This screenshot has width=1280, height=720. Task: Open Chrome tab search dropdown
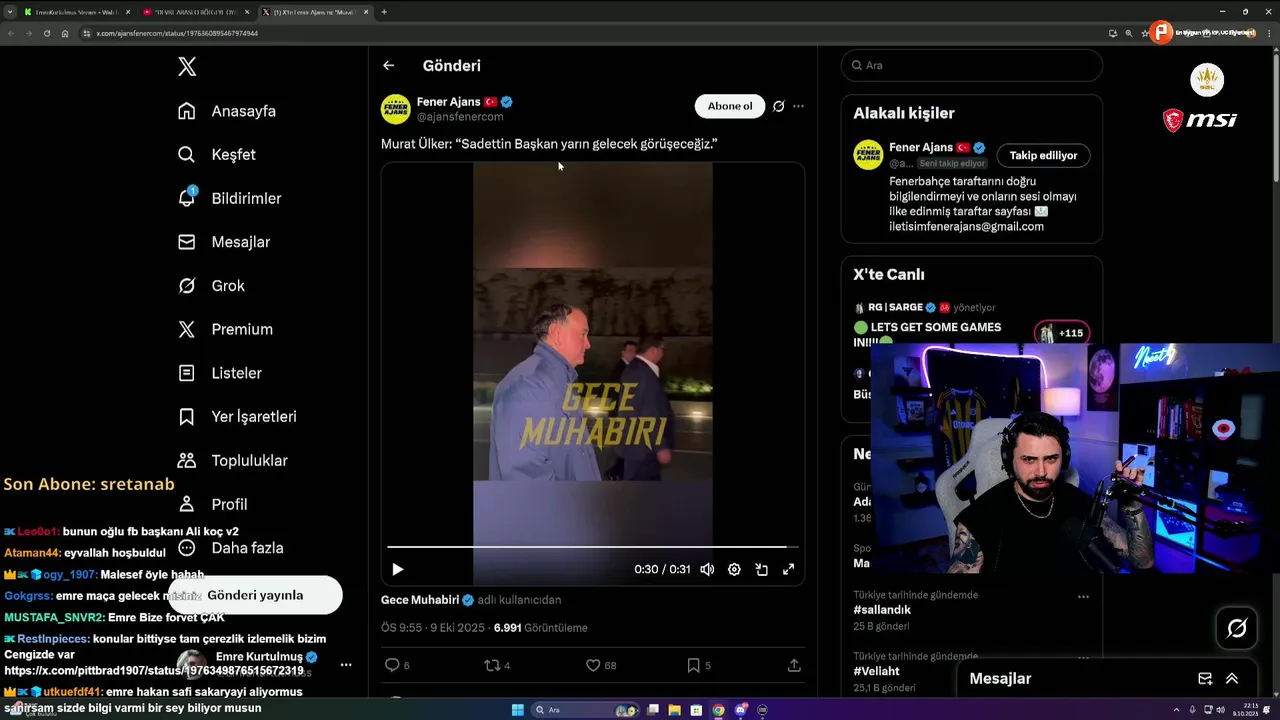click(x=9, y=12)
